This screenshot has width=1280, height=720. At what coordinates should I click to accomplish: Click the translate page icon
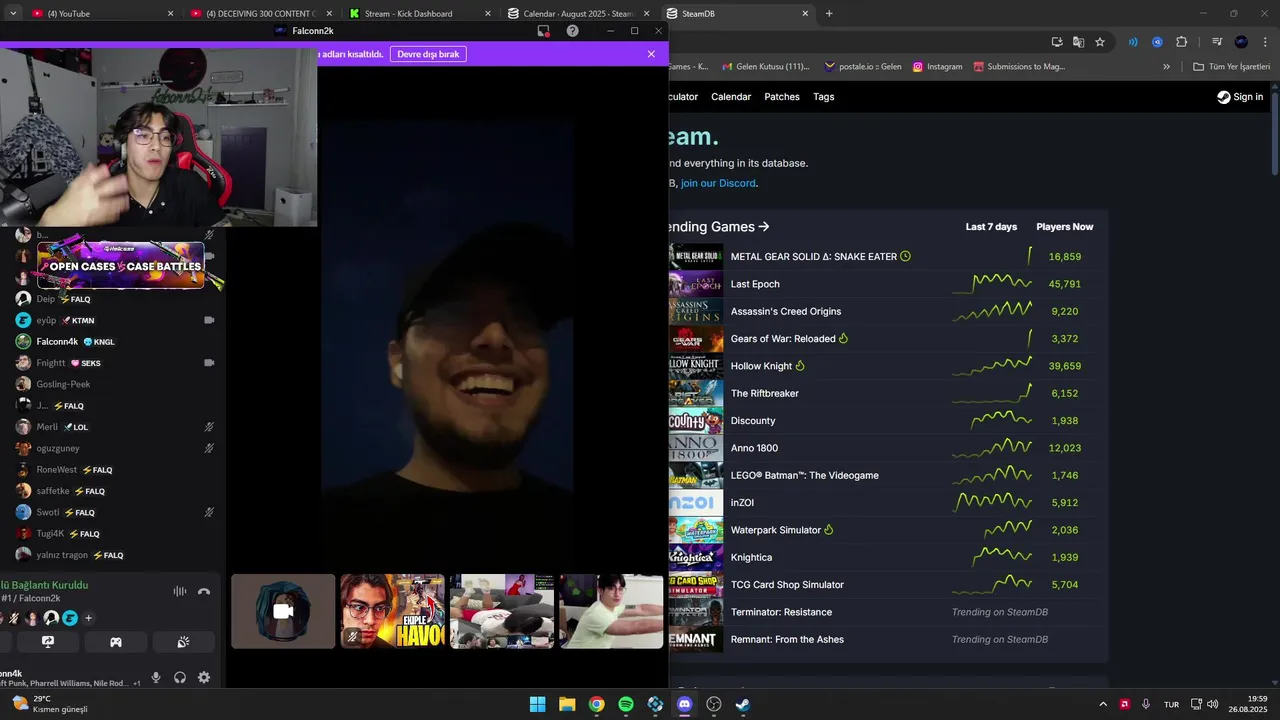1078,42
